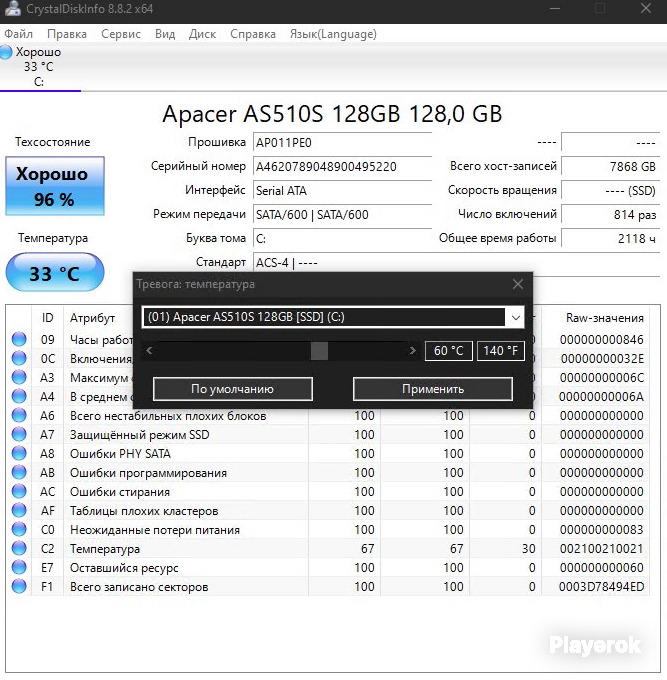The width and height of the screenshot is (667, 680).
Task: Open the Диск menu
Action: coord(203,34)
